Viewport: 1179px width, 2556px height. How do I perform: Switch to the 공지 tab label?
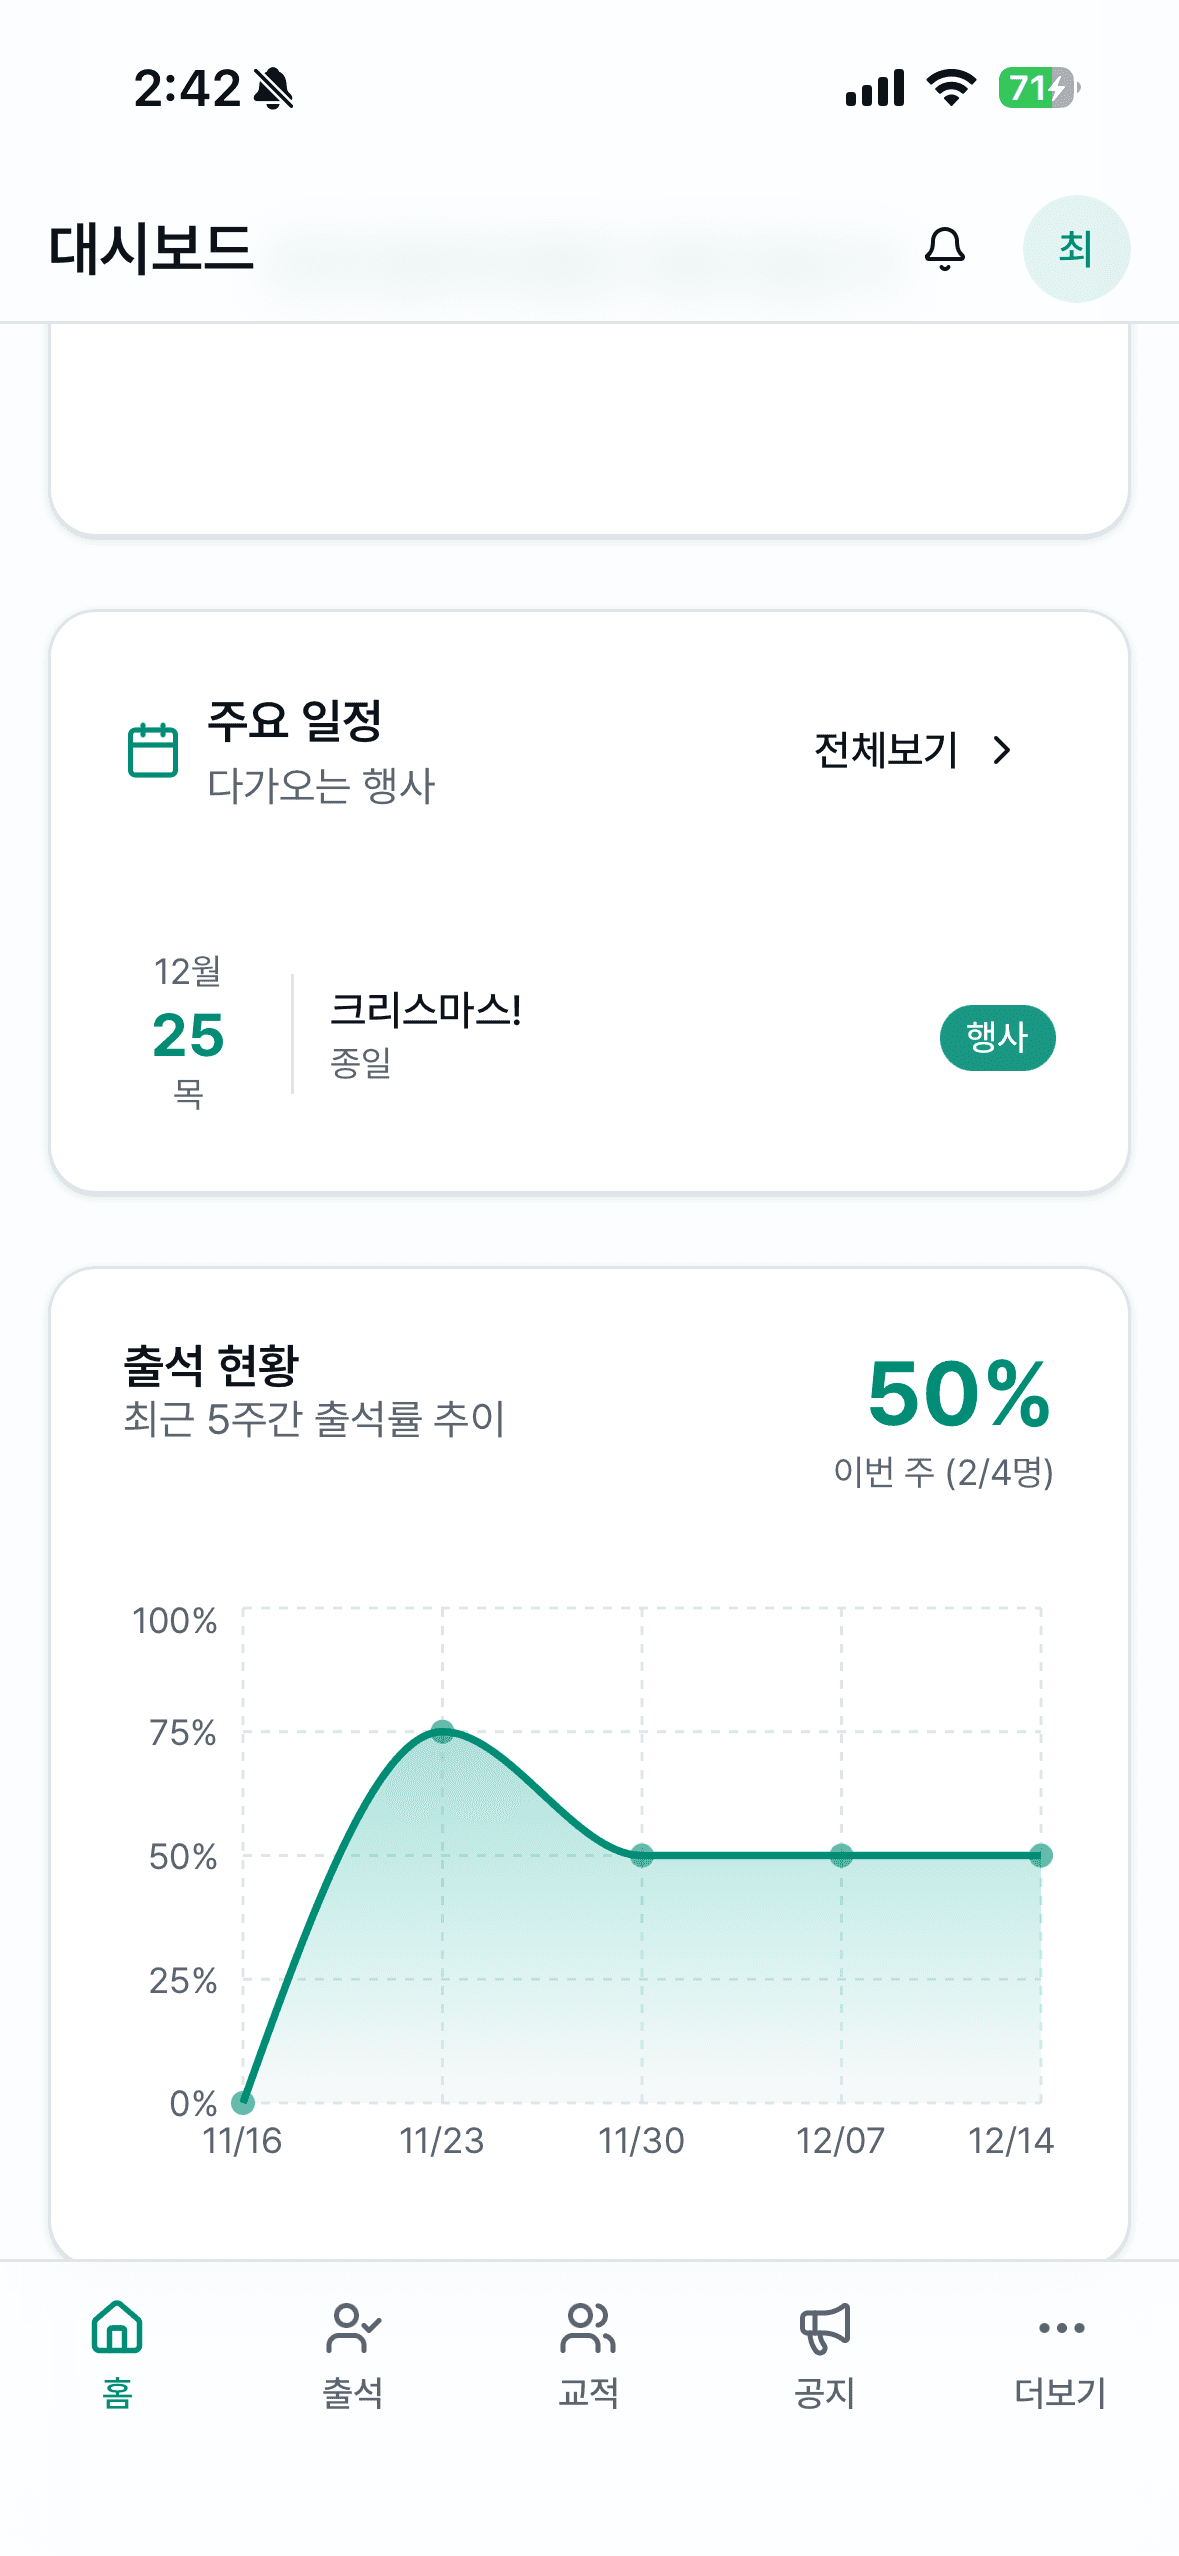coord(824,2393)
